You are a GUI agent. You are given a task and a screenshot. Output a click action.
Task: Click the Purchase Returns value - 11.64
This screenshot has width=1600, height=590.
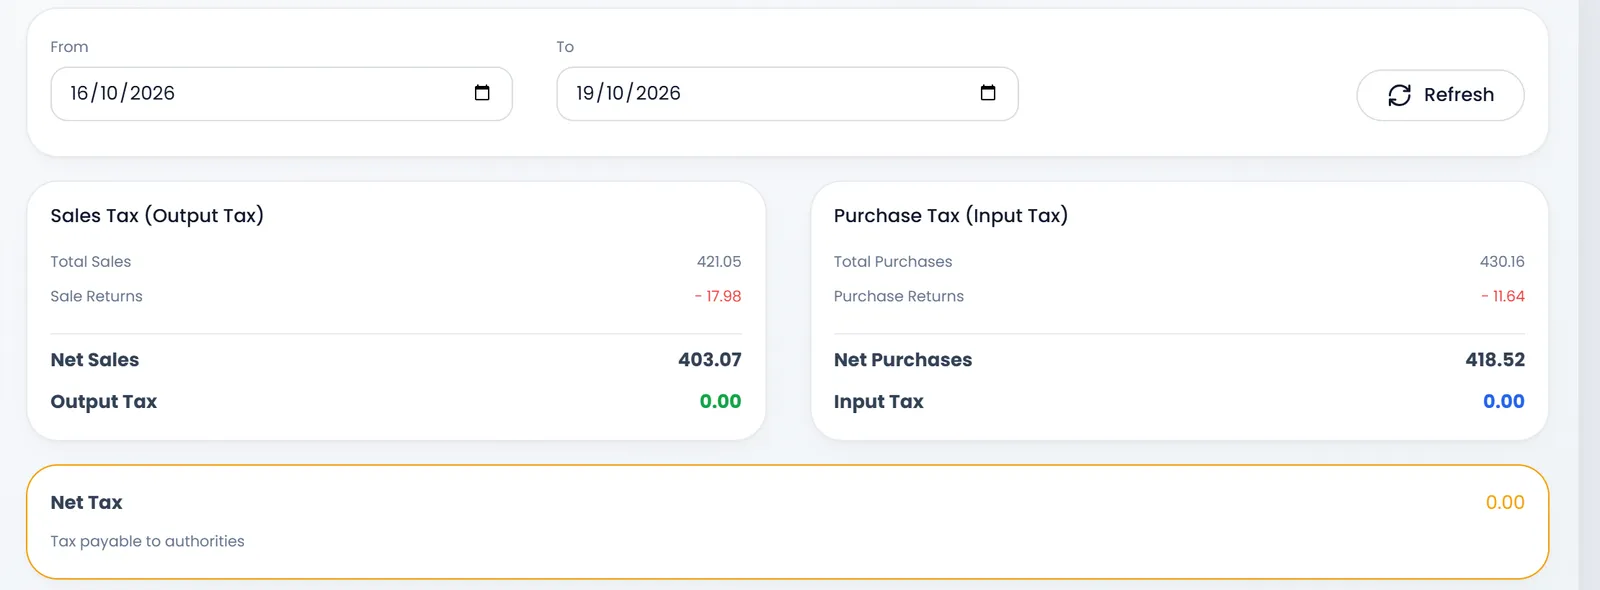coord(1503,296)
